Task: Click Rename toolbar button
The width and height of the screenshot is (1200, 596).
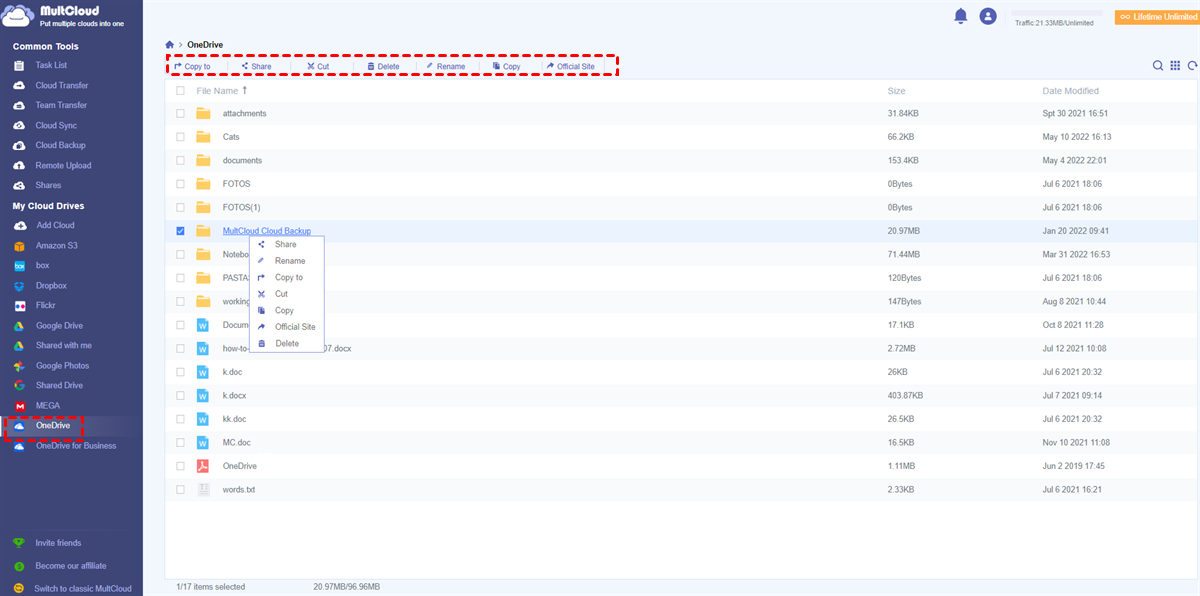Action: [446, 66]
